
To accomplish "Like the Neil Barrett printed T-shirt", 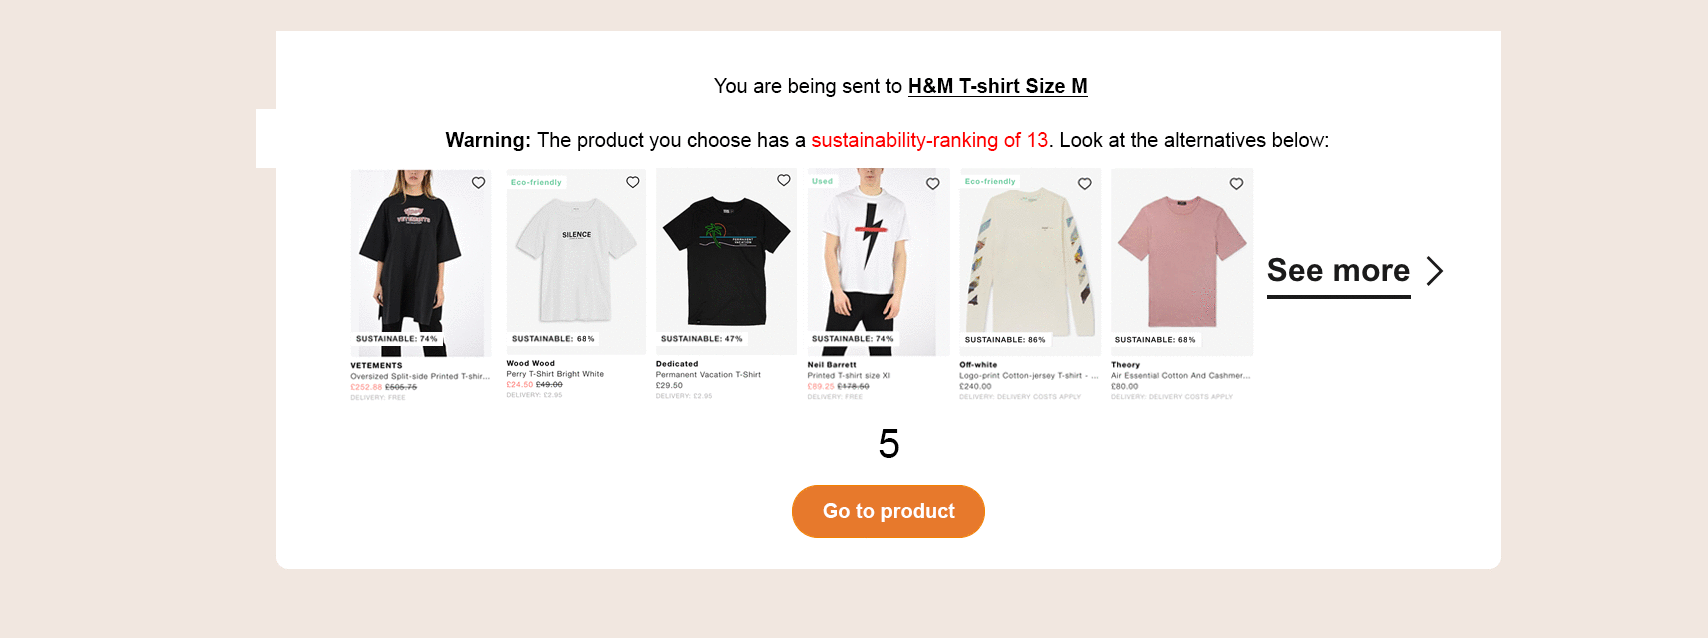I will 932,184.
